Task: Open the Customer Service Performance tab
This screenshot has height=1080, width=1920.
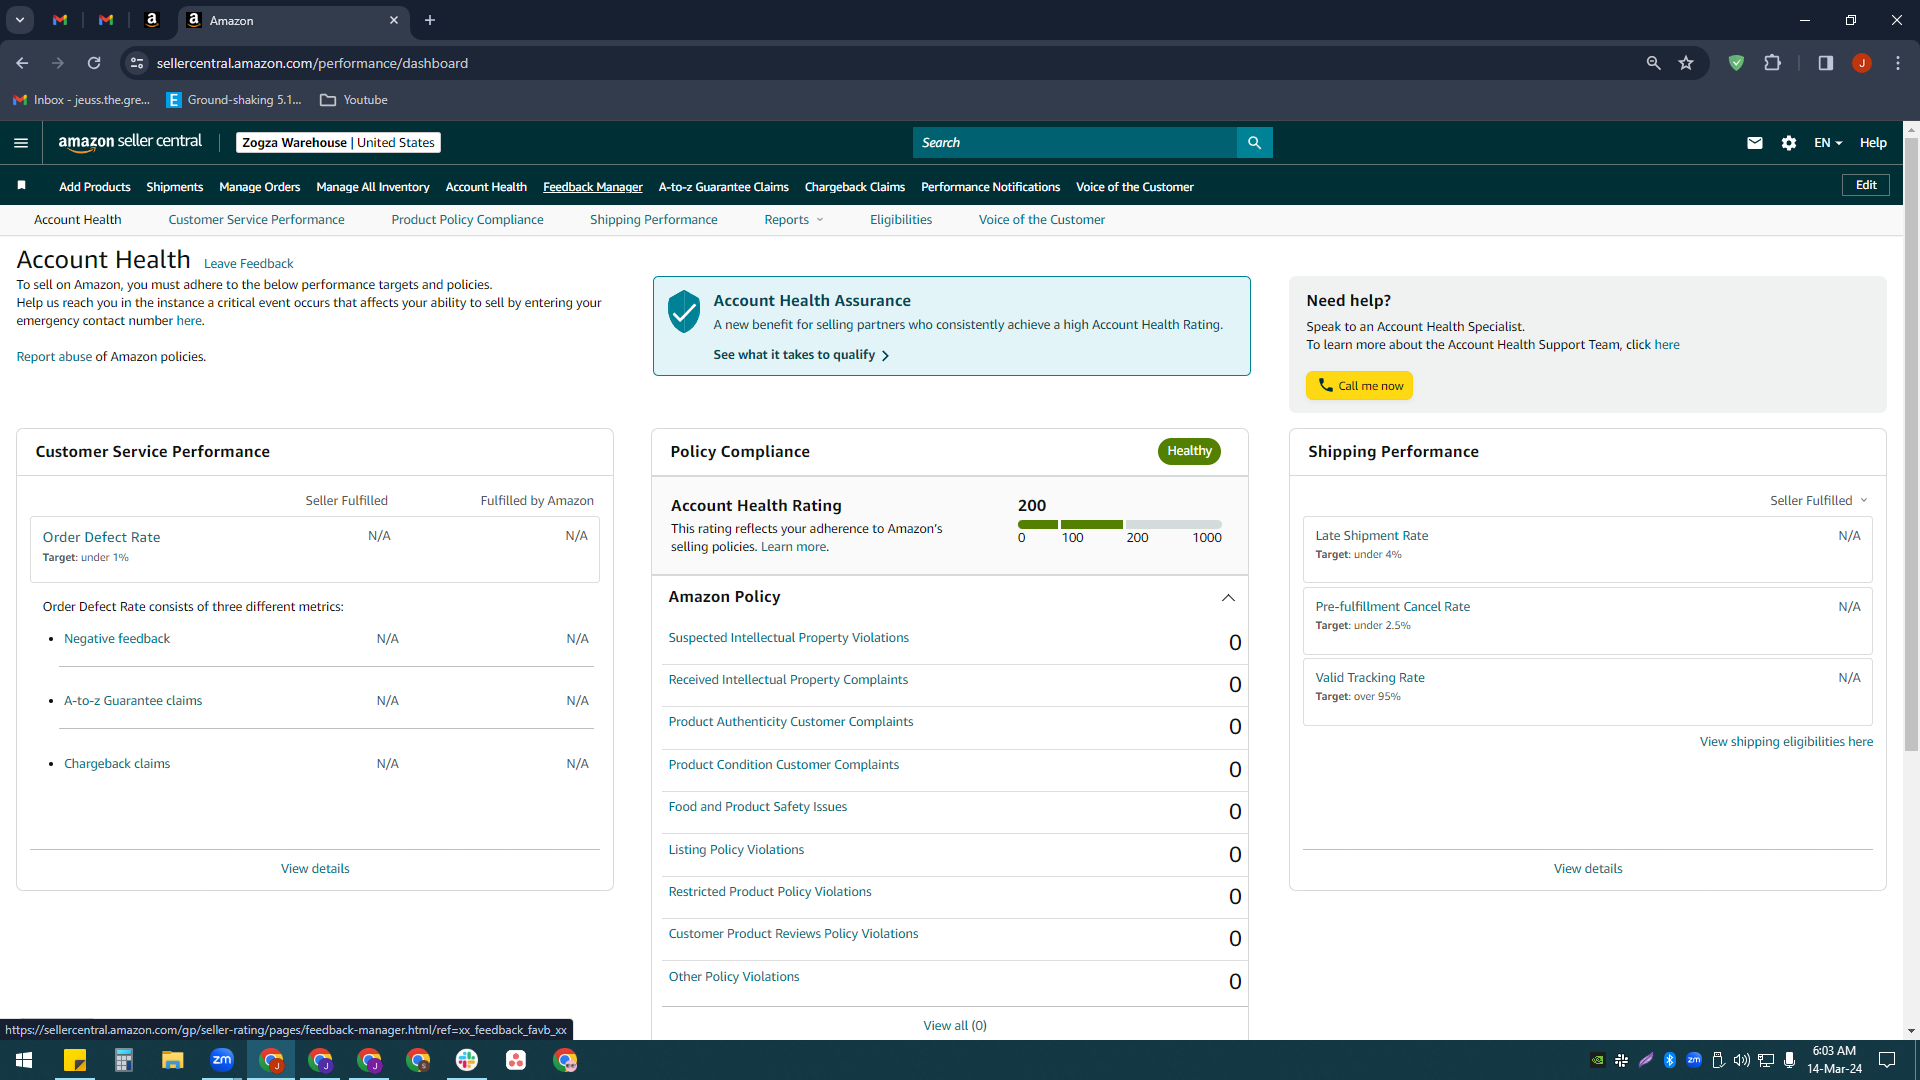Action: pyautogui.click(x=256, y=220)
